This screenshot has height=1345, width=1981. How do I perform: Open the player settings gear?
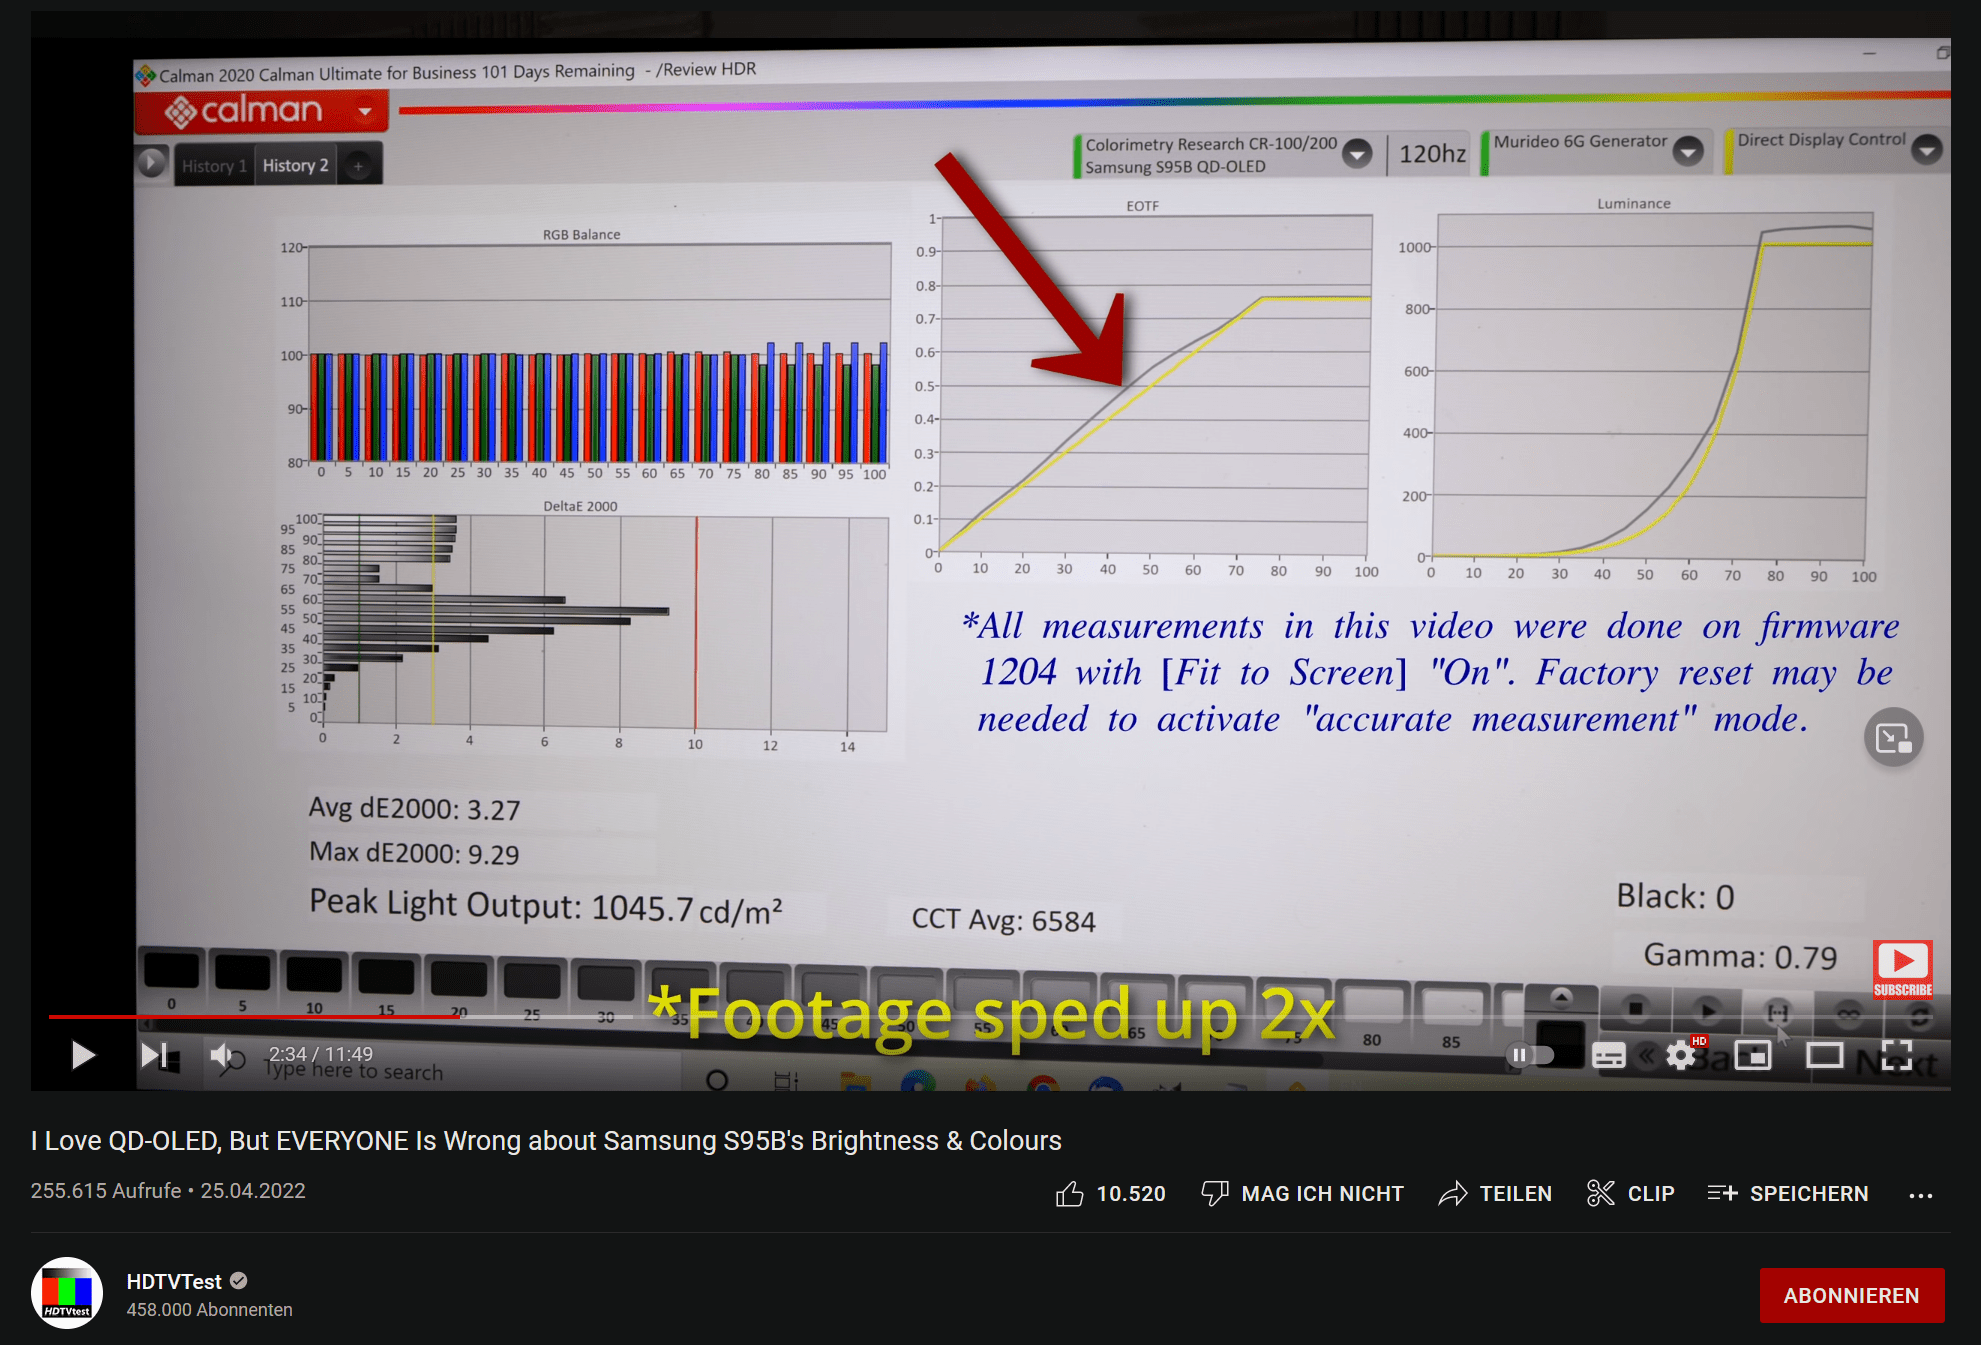point(1681,1055)
